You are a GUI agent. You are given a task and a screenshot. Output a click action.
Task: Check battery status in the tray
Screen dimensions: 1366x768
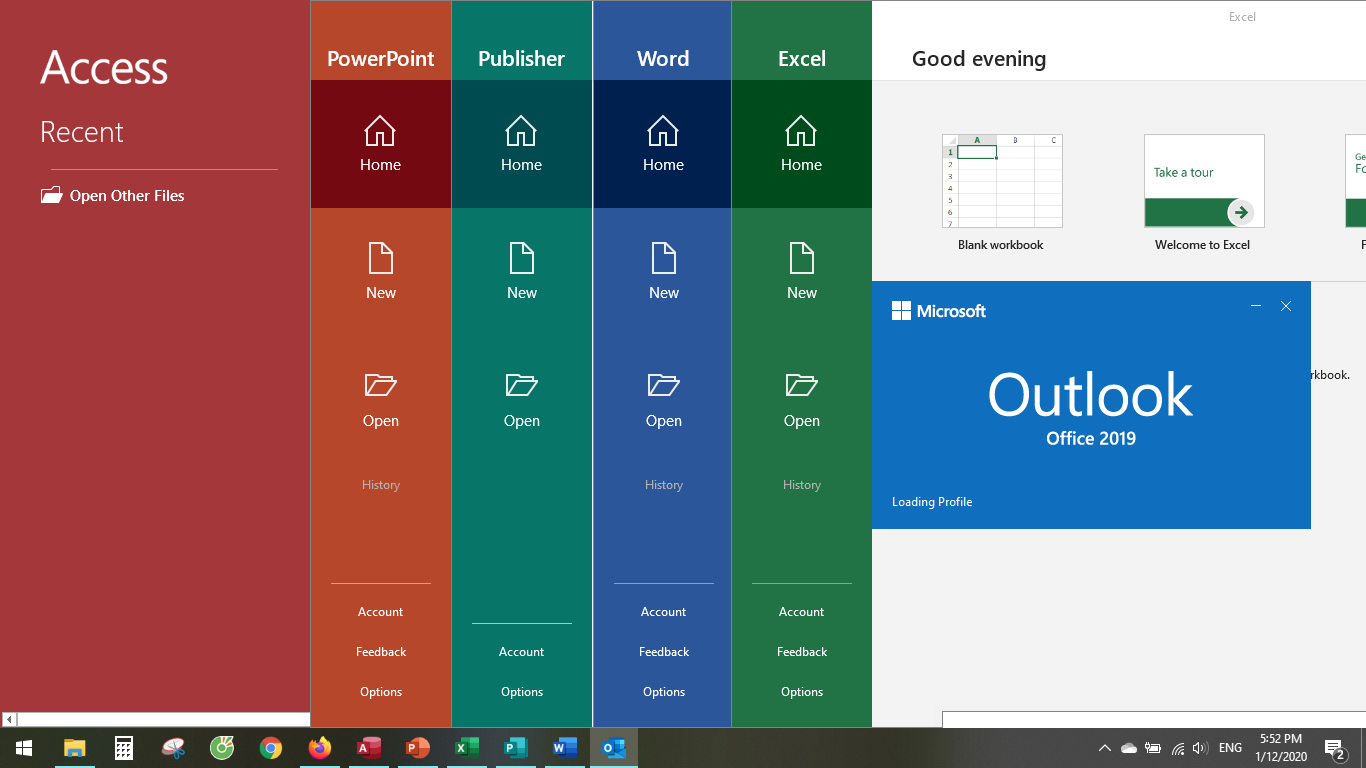coord(1153,748)
